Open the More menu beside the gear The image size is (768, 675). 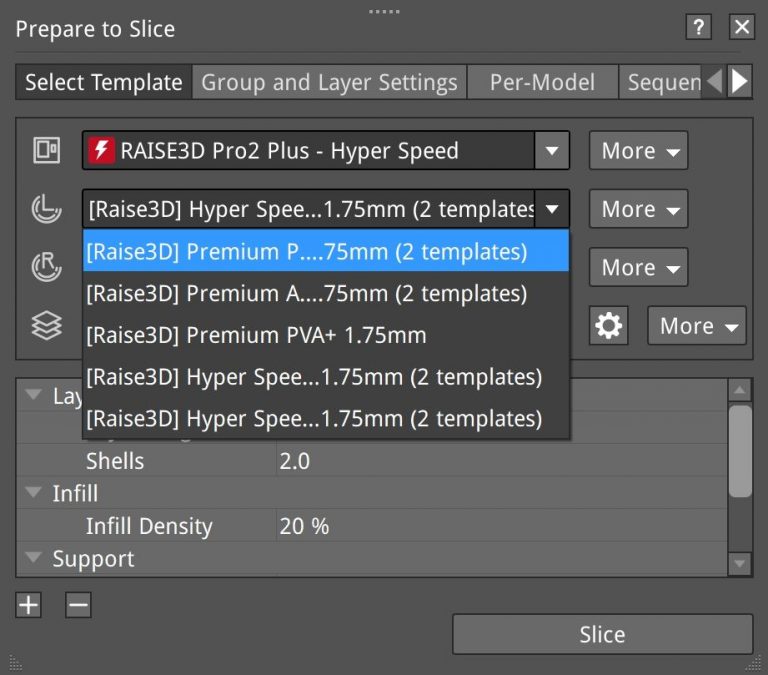(696, 326)
